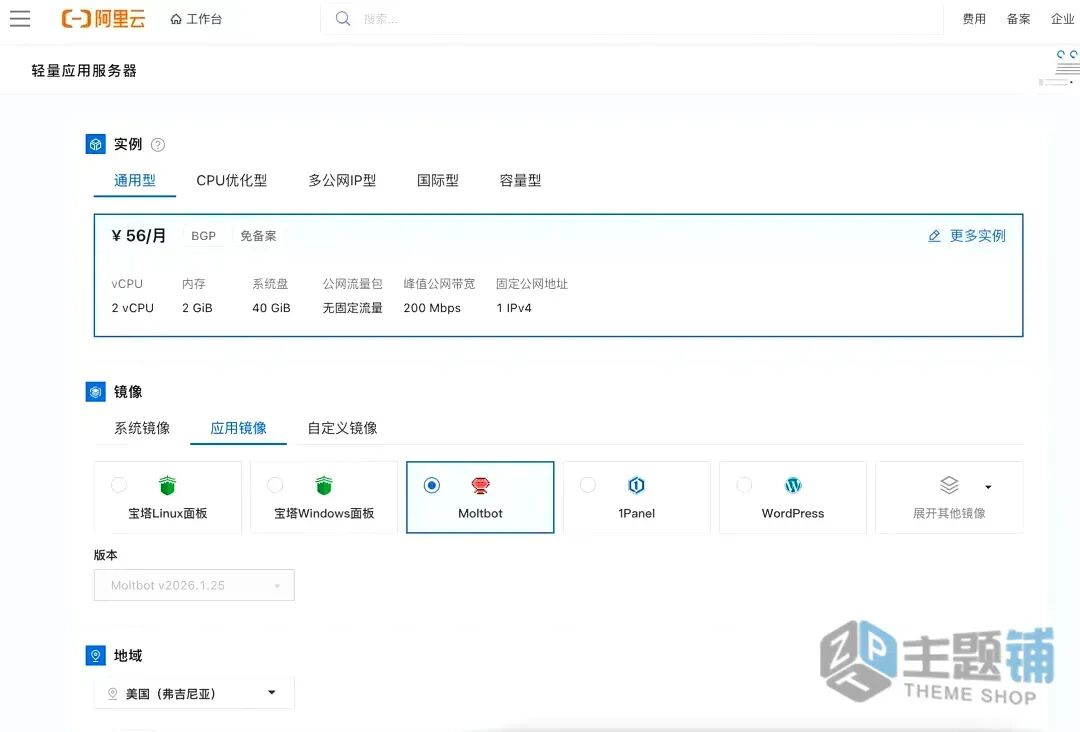Select 宝塔Linux面板 radio button
The width and height of the screenshot is (1080, 732).
119,485
